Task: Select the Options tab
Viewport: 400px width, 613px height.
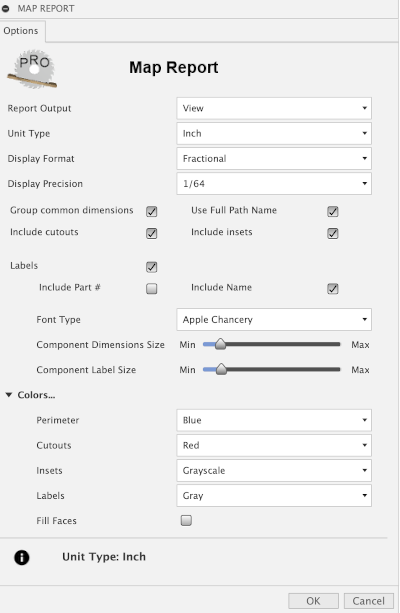Action: tap(21, 31)
